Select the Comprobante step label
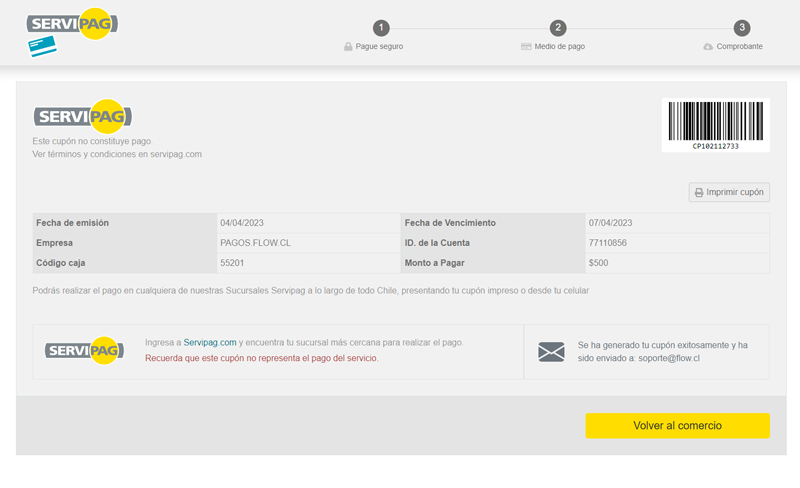The height and width of the screenshot is (488, 800). [739, 46]
